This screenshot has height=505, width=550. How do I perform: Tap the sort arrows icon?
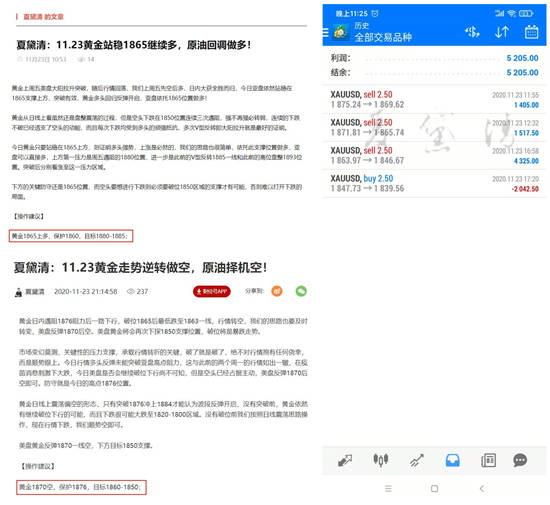click(x=502, y=32)
